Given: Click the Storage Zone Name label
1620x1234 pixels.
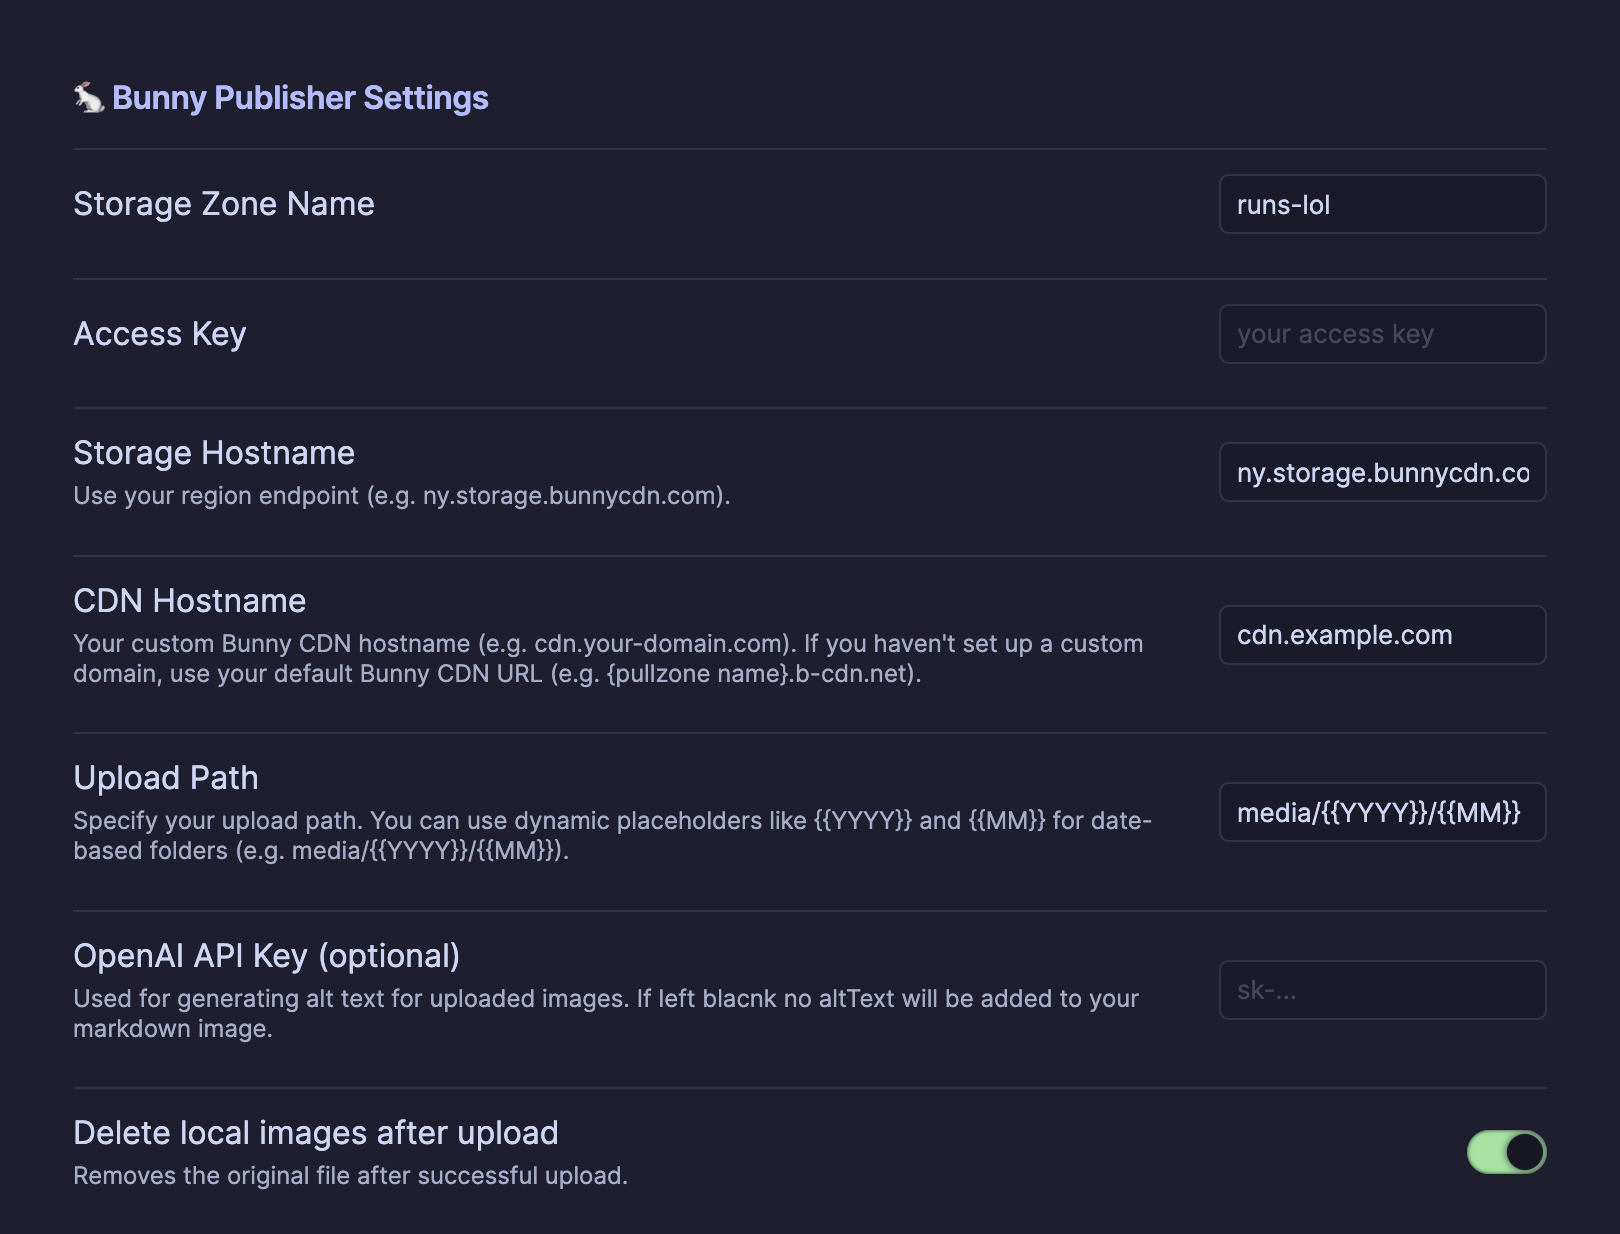Looking at the screenshot, I should pos(224,204).
